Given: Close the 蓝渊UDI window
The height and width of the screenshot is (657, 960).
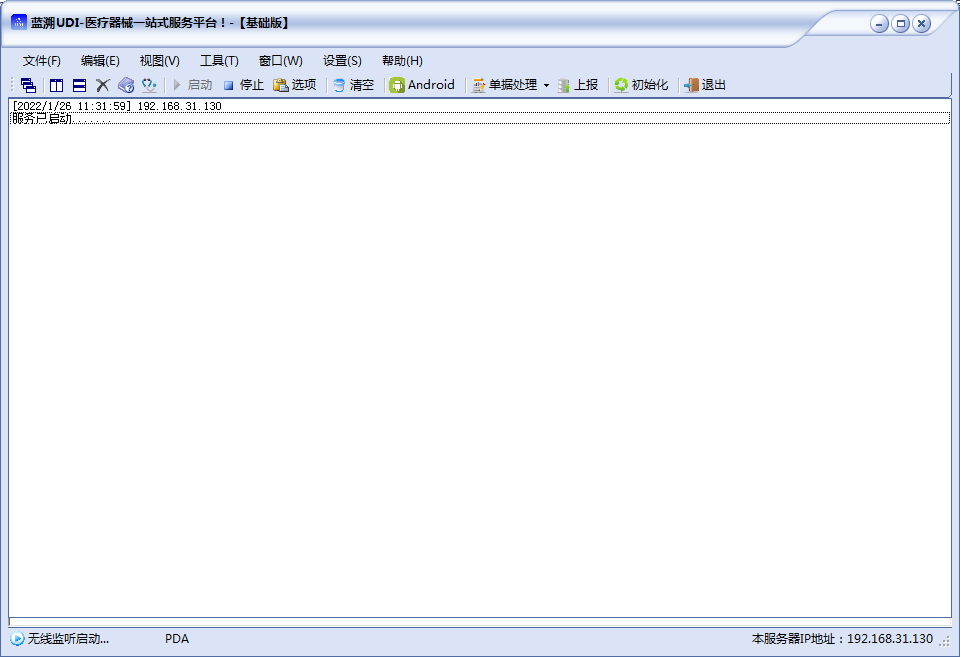Looking at the screenshot, I should pos(921,24).
